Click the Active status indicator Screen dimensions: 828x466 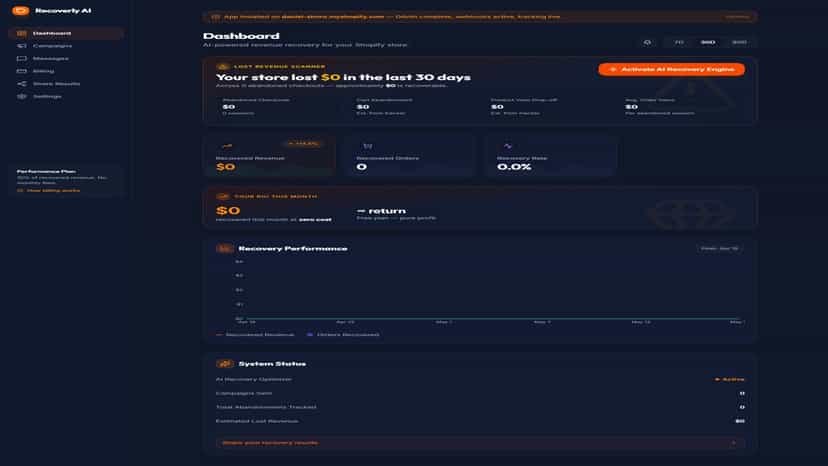tap(730, 379)
